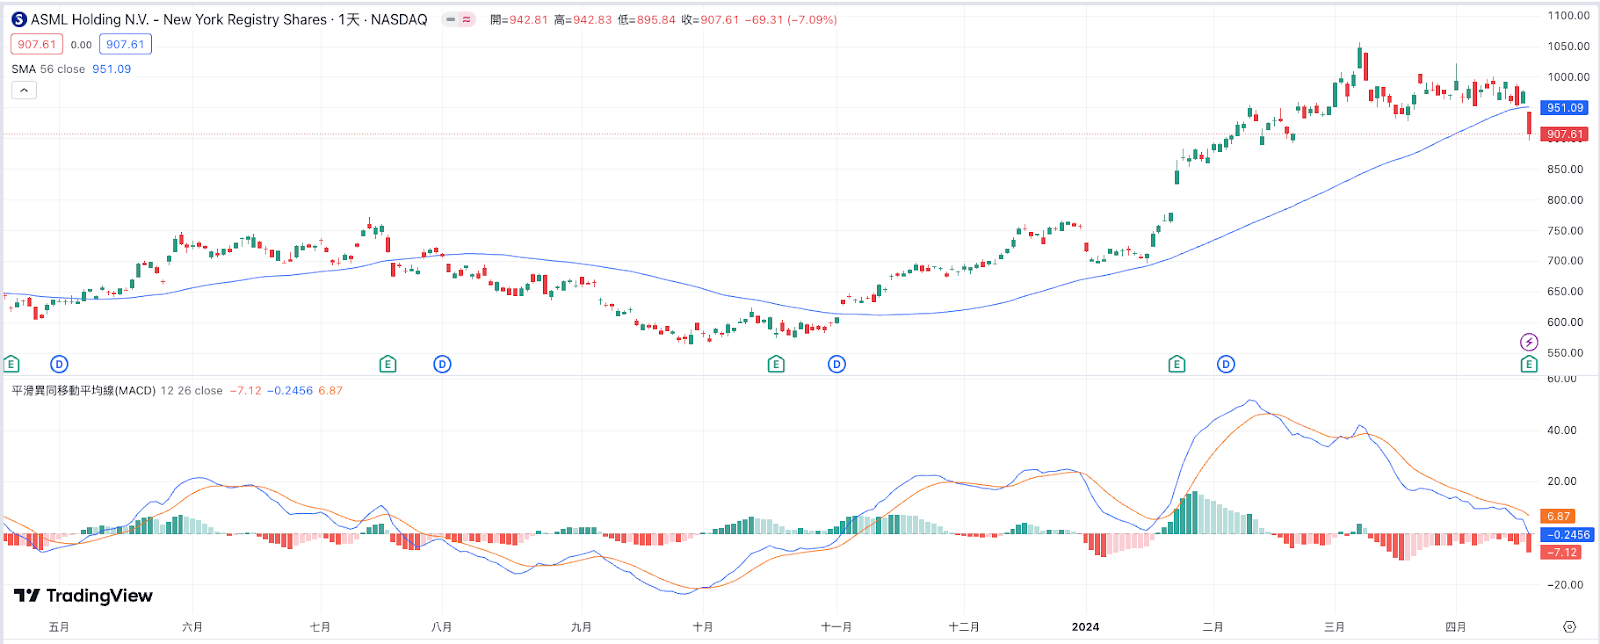Click the orange 6.87 MACD signal label
Viewport: 1600px width, 644px height.
(1558, 517)
